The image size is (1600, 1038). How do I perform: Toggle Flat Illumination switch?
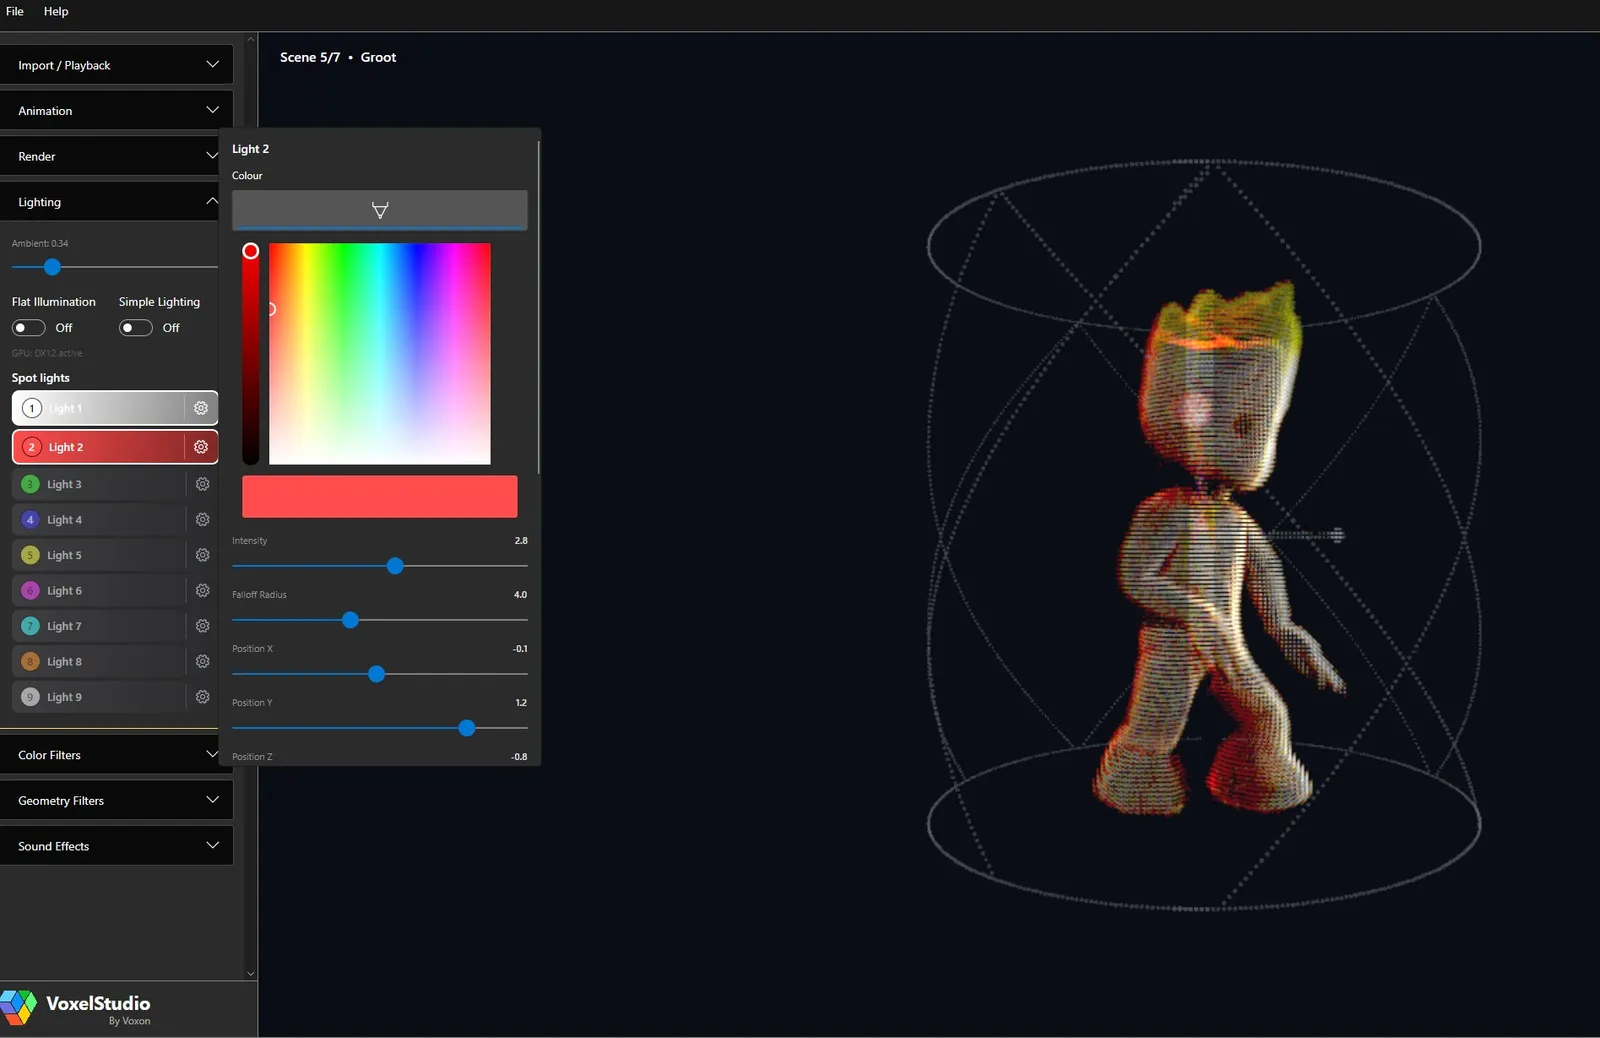[29, 328]
